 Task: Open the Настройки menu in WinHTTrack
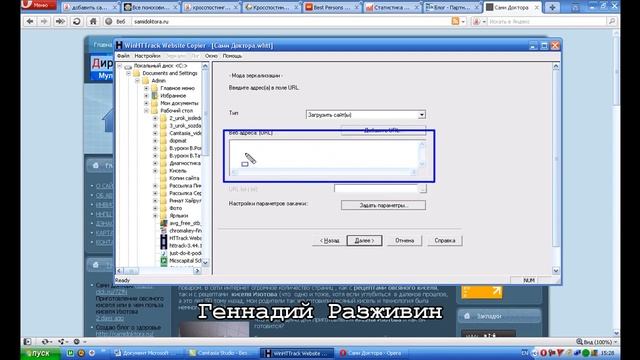tap(147, 56)
